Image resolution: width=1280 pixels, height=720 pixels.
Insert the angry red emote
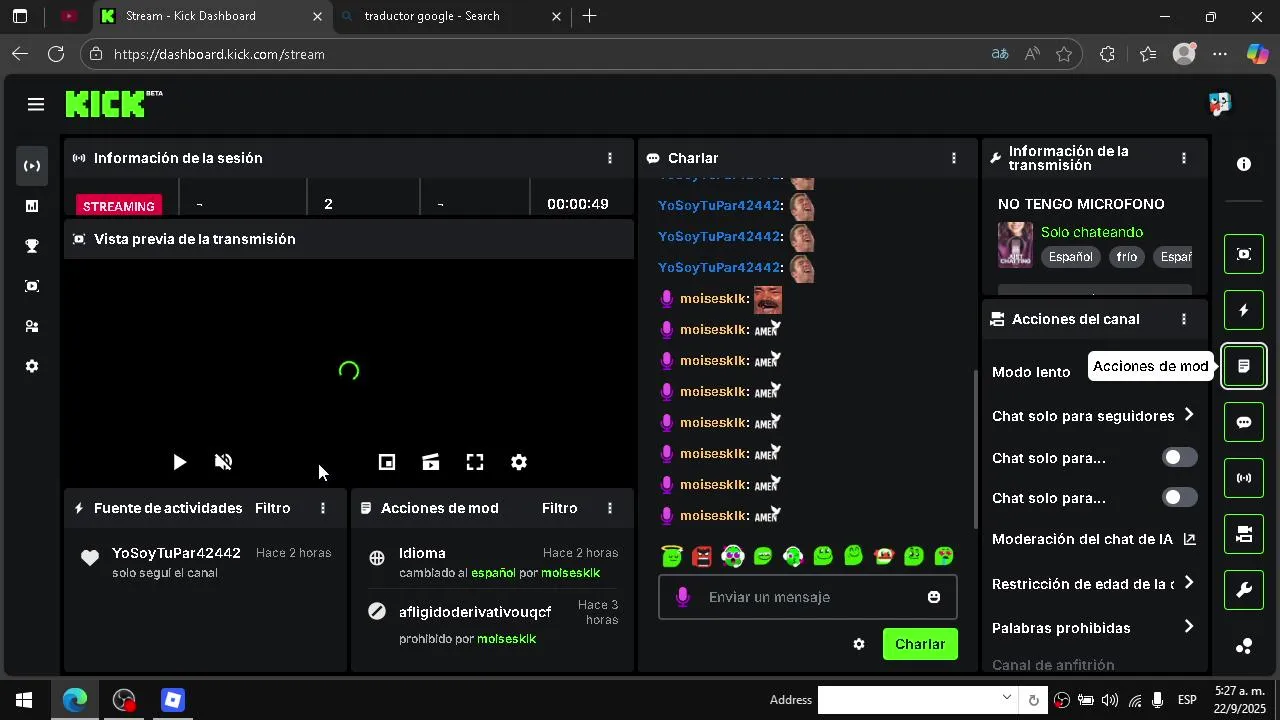pyautogui.click(x=702, y=556)
